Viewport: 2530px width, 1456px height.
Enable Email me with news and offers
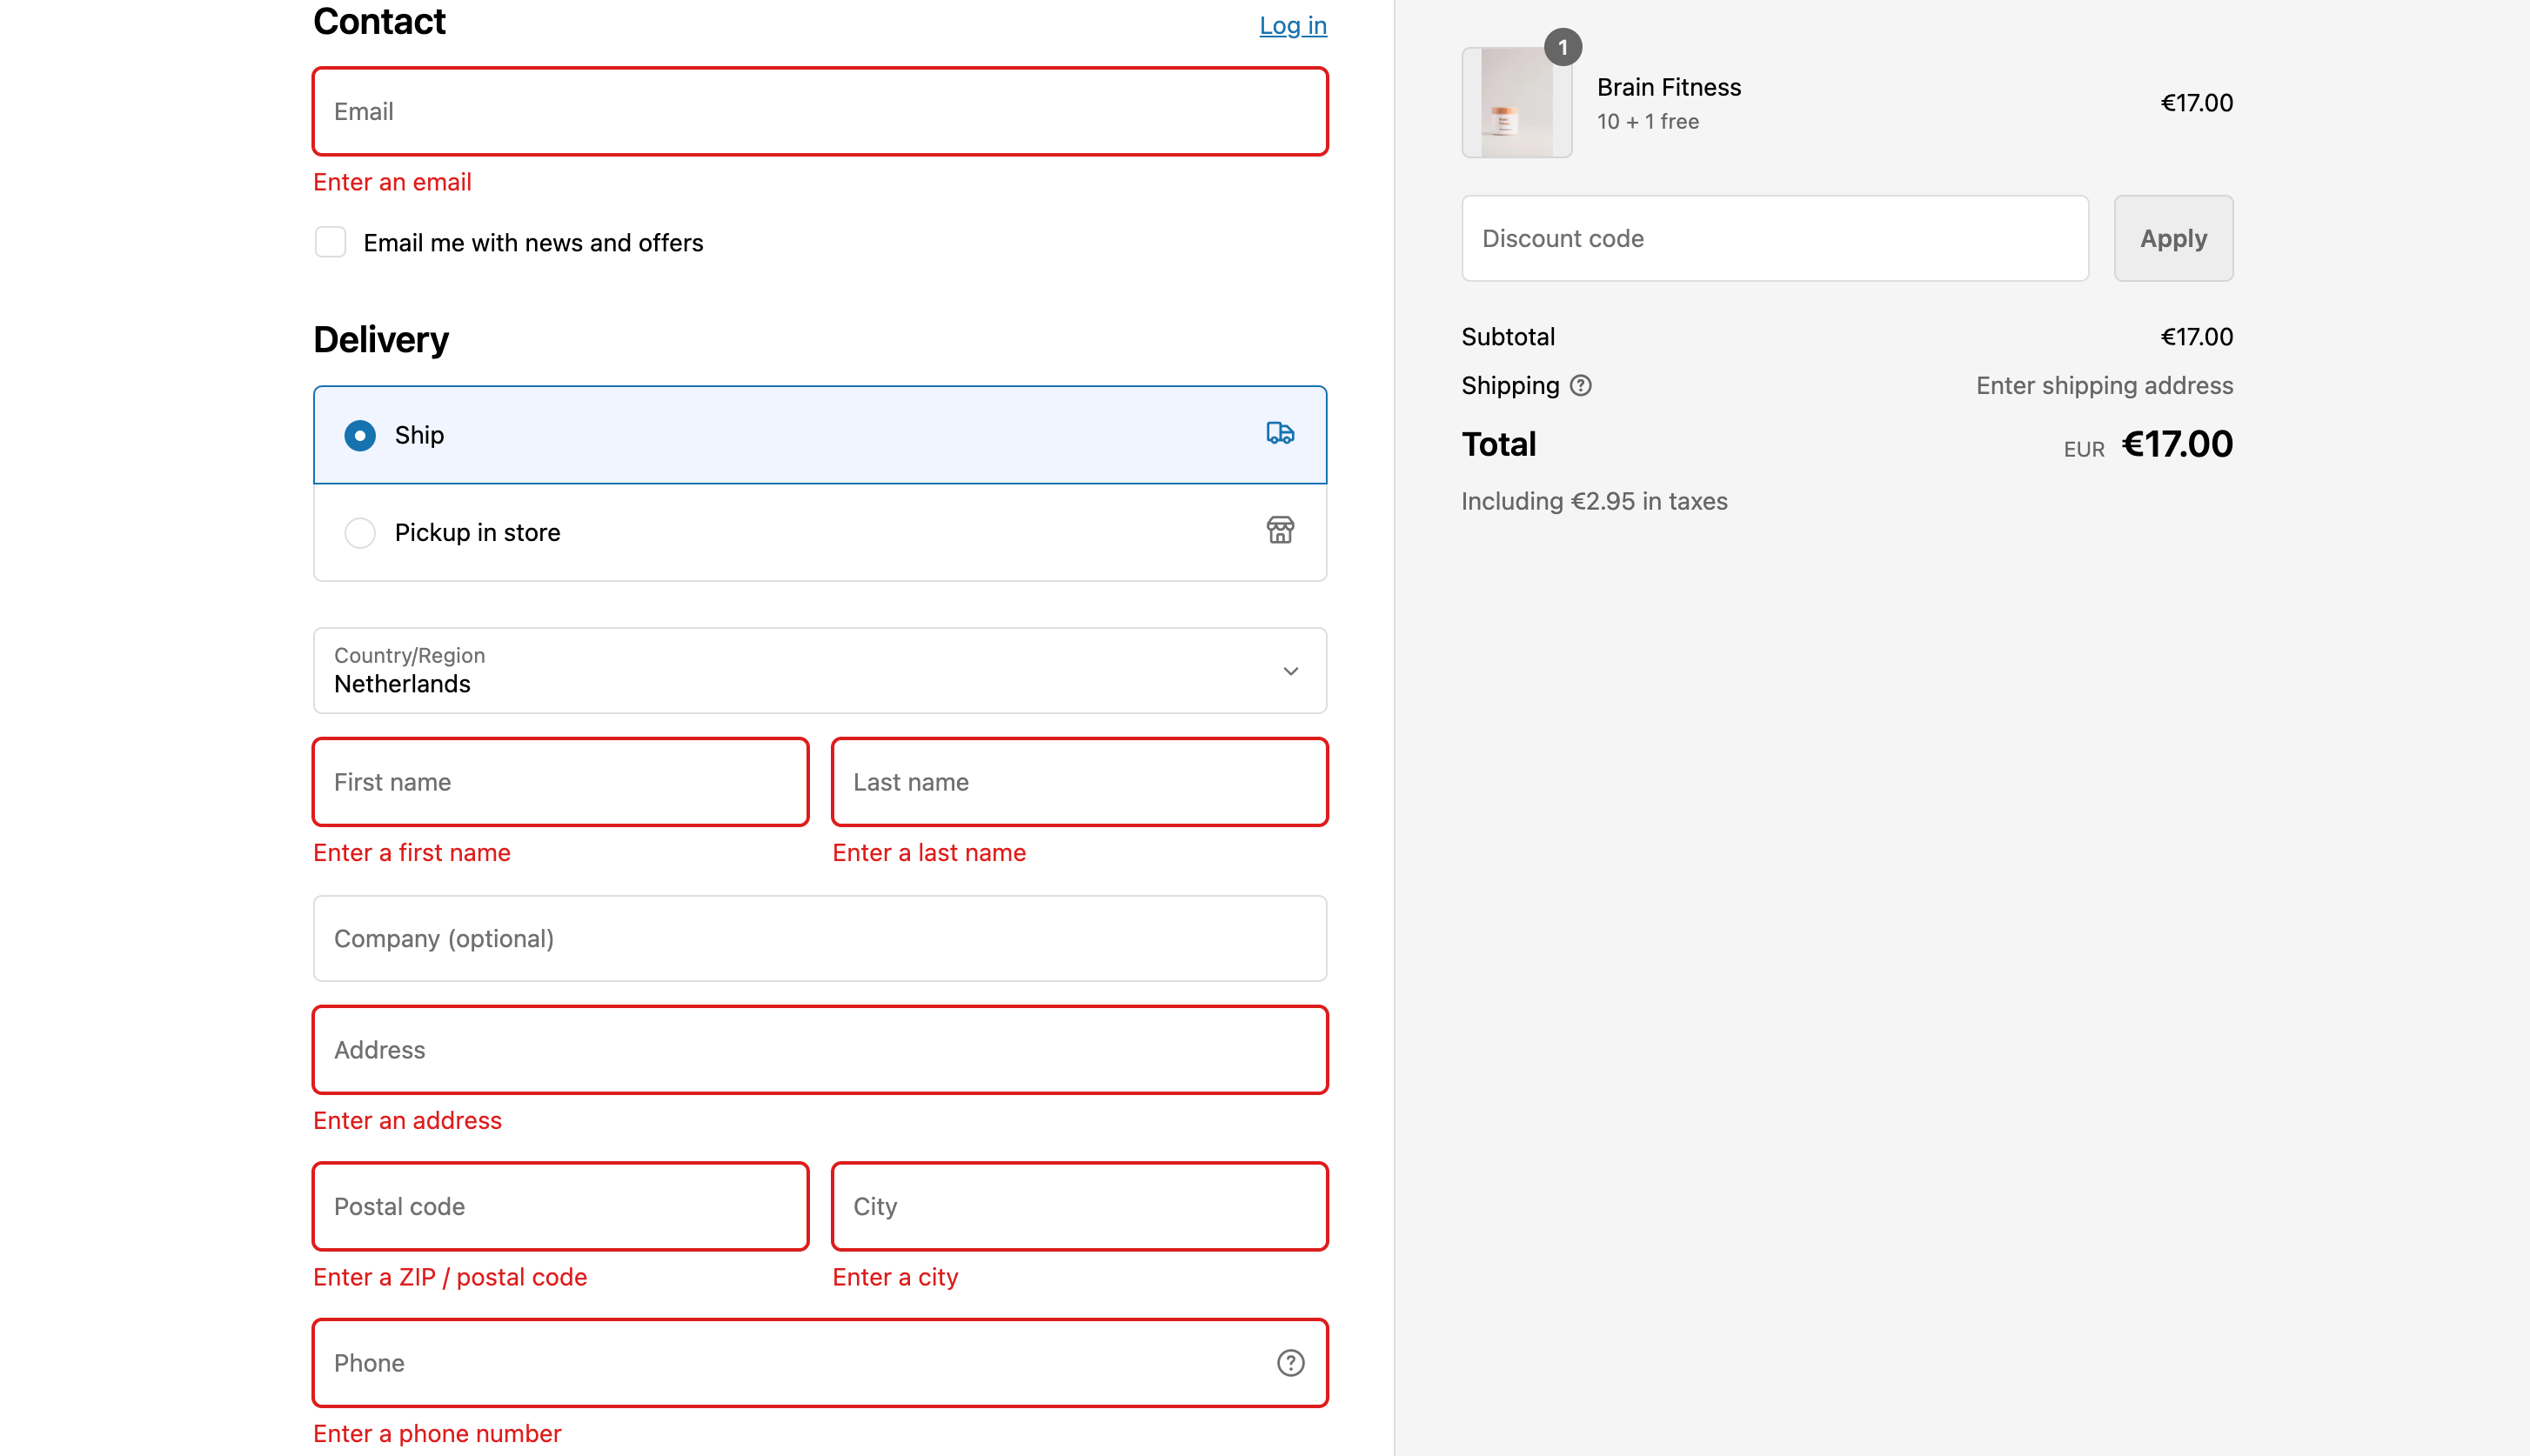pos(330,242)
